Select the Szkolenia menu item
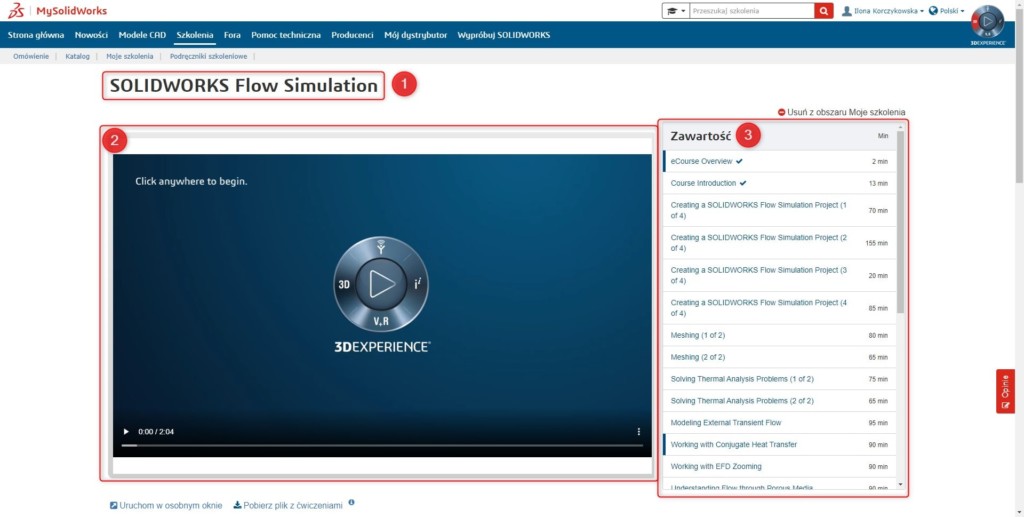This screenshot has height=517, width=1024. (195, 35)
